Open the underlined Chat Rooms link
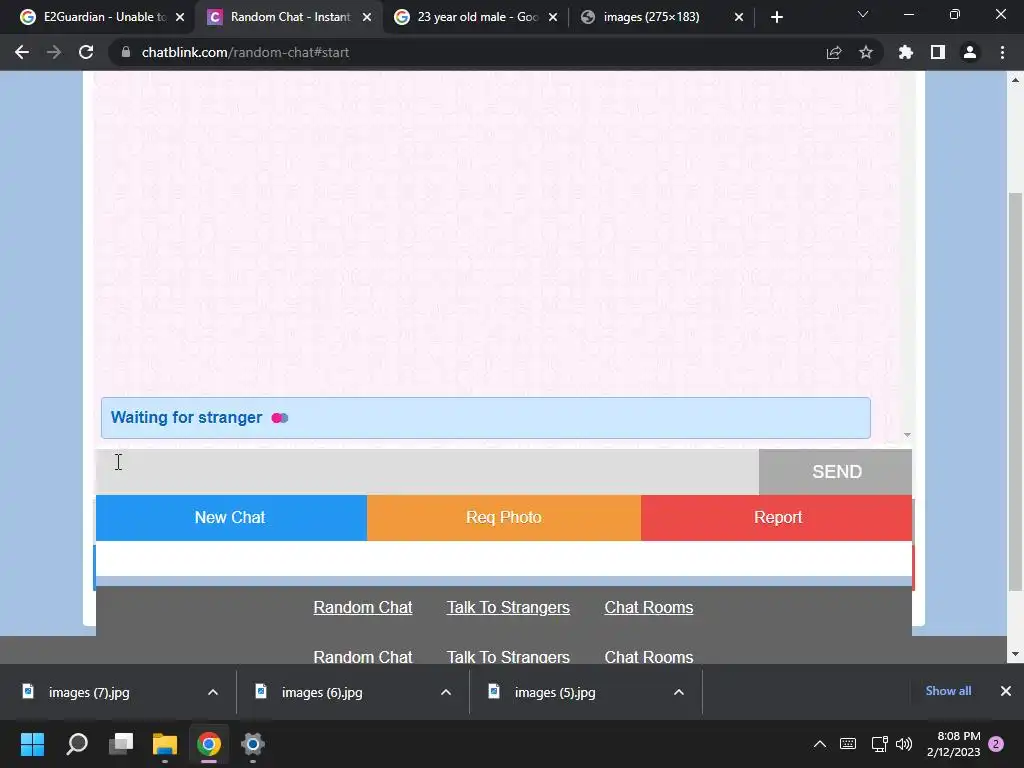 coord(648,607)
